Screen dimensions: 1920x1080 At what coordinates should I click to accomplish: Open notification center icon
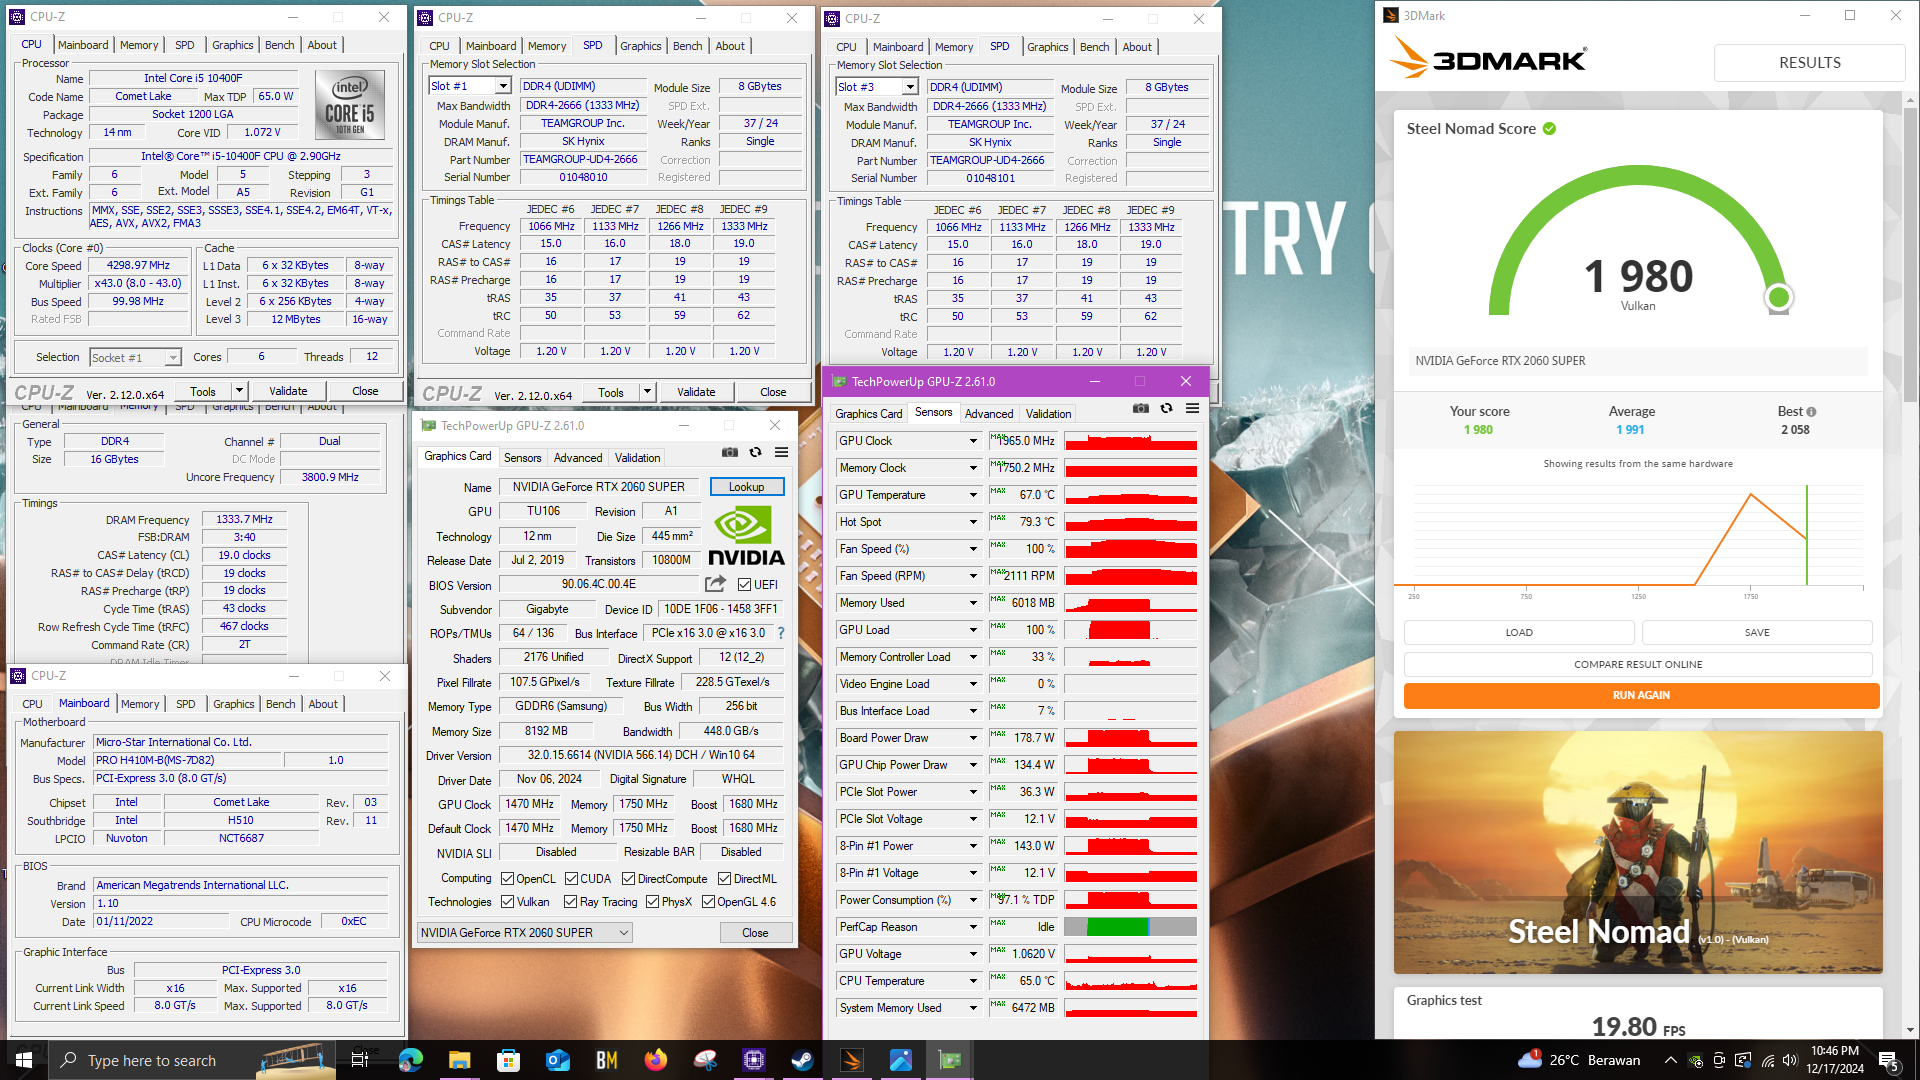(x=1888, y=1060)
